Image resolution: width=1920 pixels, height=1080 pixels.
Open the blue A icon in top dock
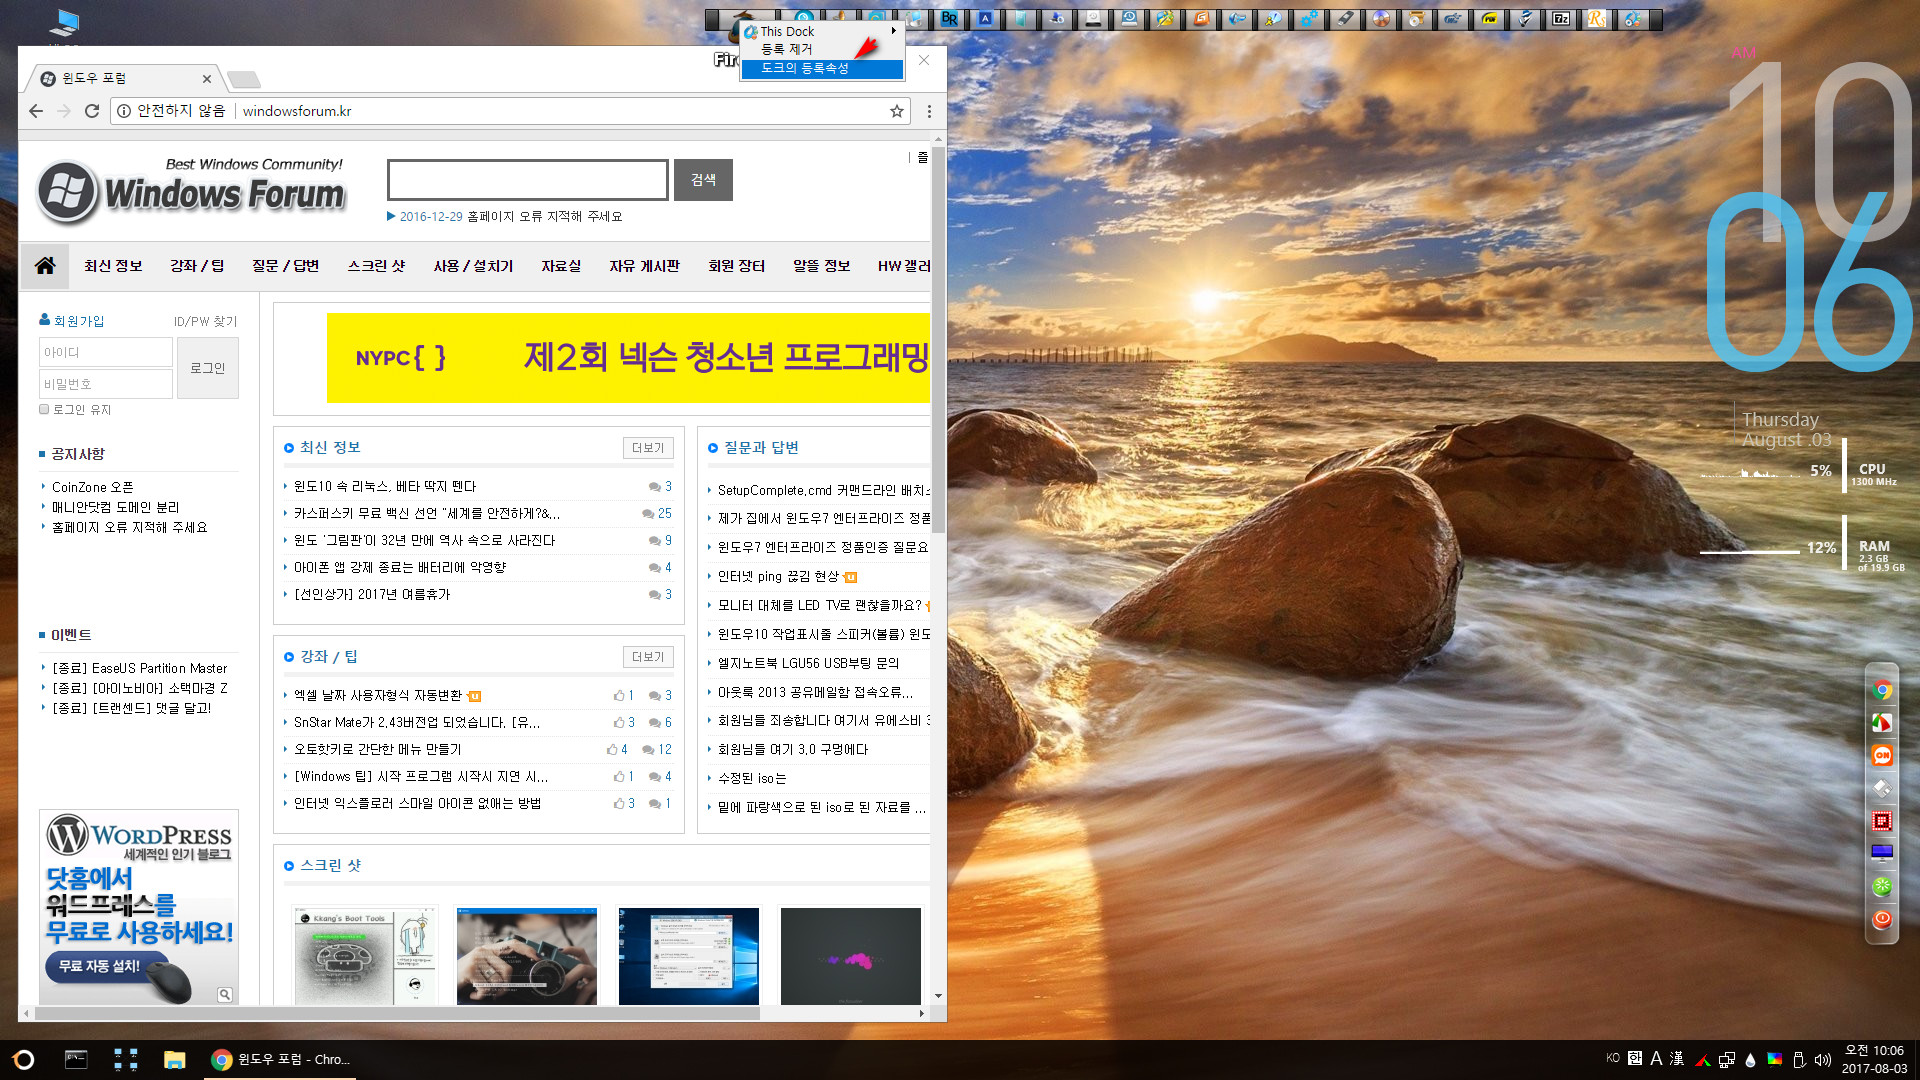coord(985,19)
